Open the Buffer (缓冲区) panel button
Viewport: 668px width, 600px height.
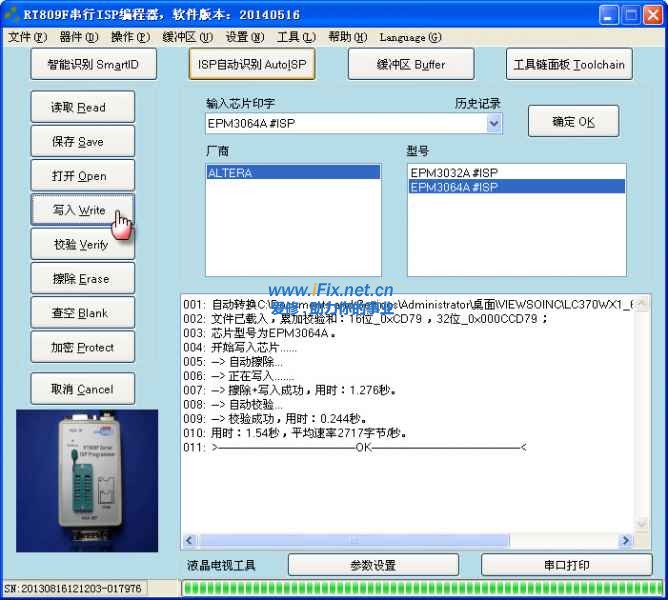pos(410,64)
